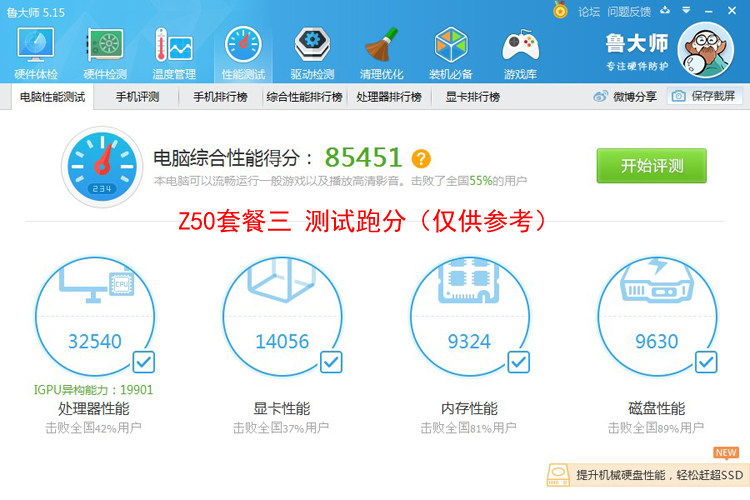Click 内存性能 label
The width and height of the screenshot is (750, 500).
pos(469,409)
